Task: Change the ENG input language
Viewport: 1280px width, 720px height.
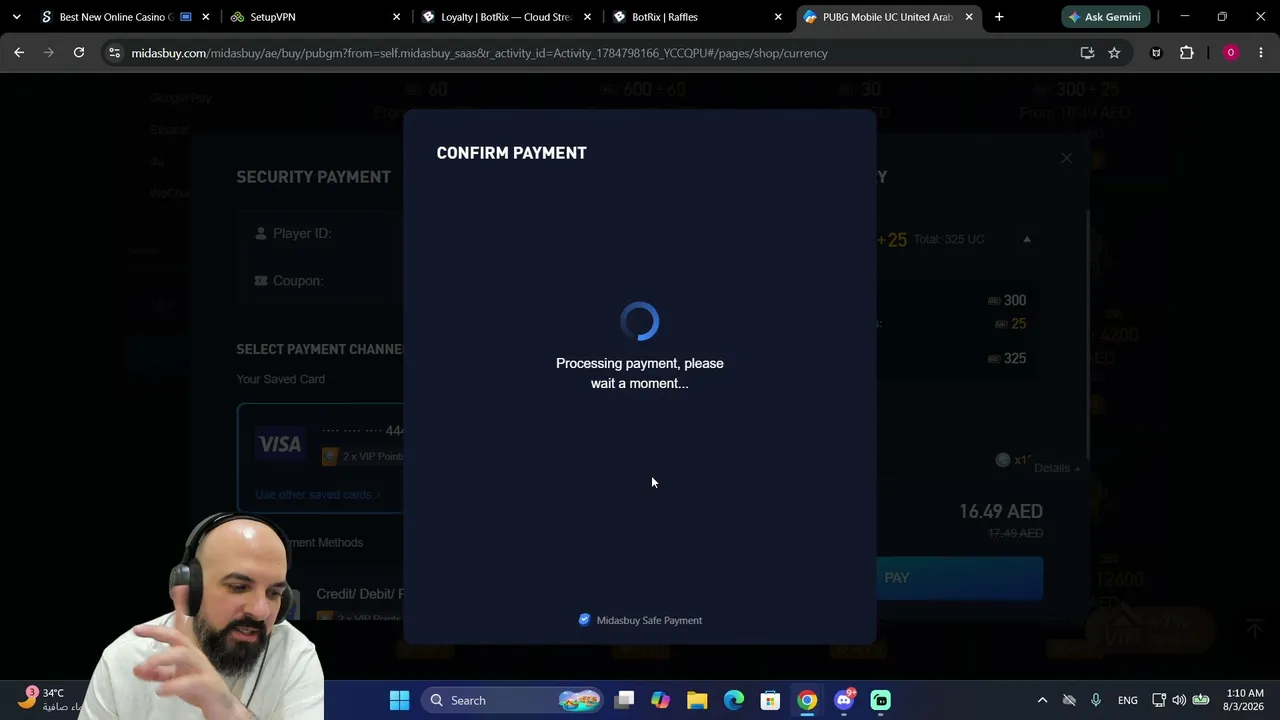Action: point(1128,700)
